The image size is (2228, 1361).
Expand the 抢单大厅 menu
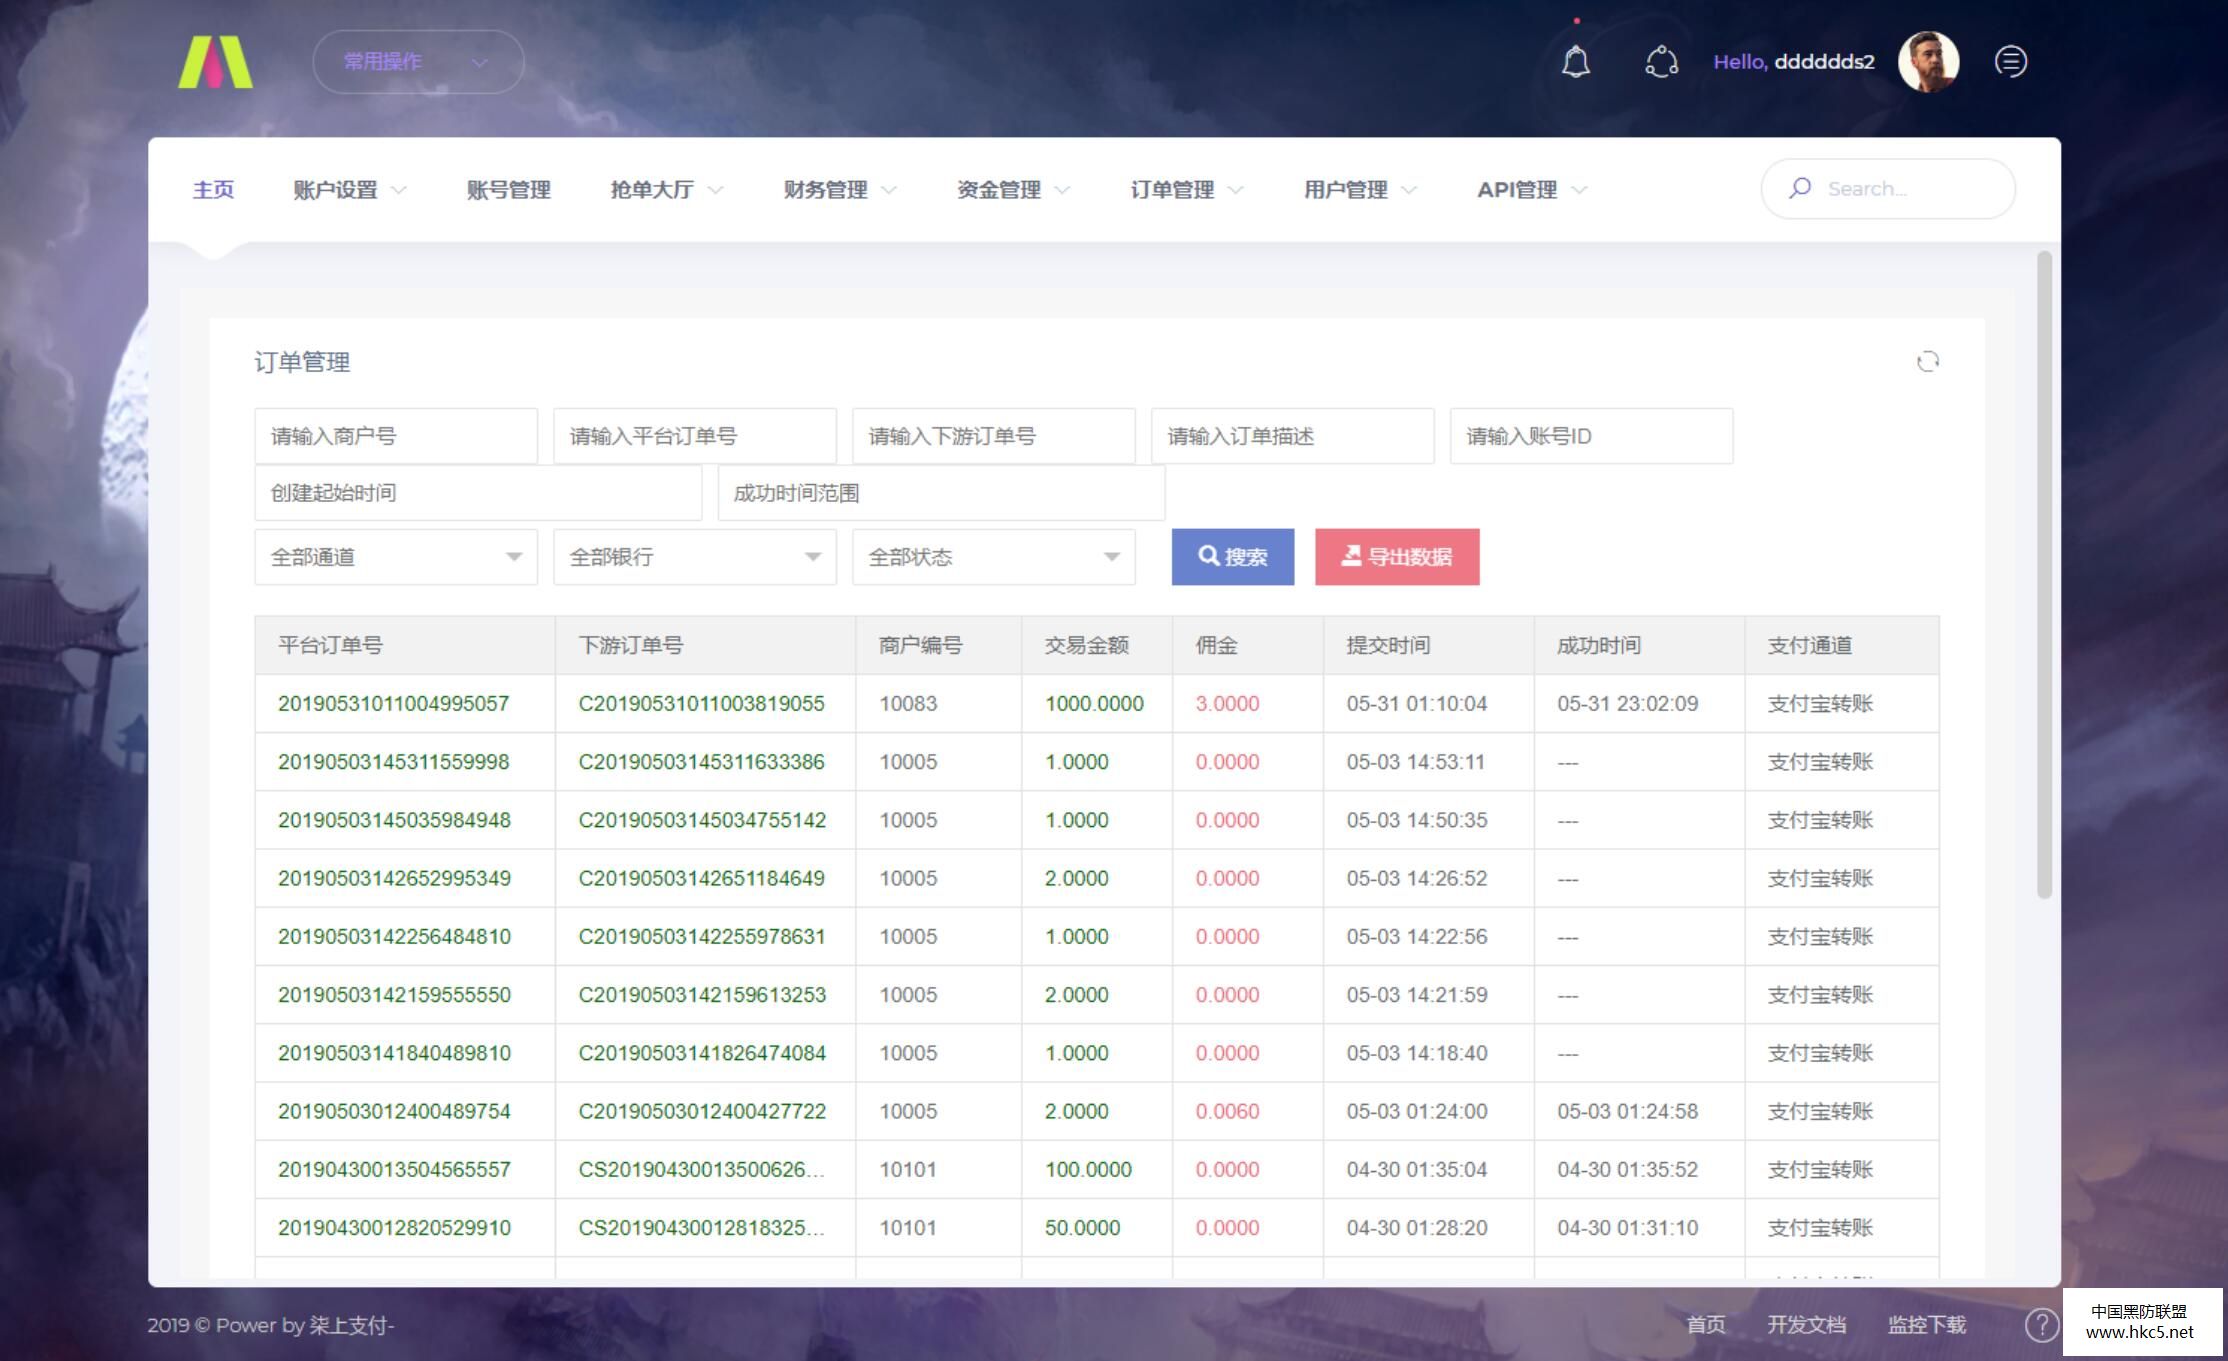point(666,190)
